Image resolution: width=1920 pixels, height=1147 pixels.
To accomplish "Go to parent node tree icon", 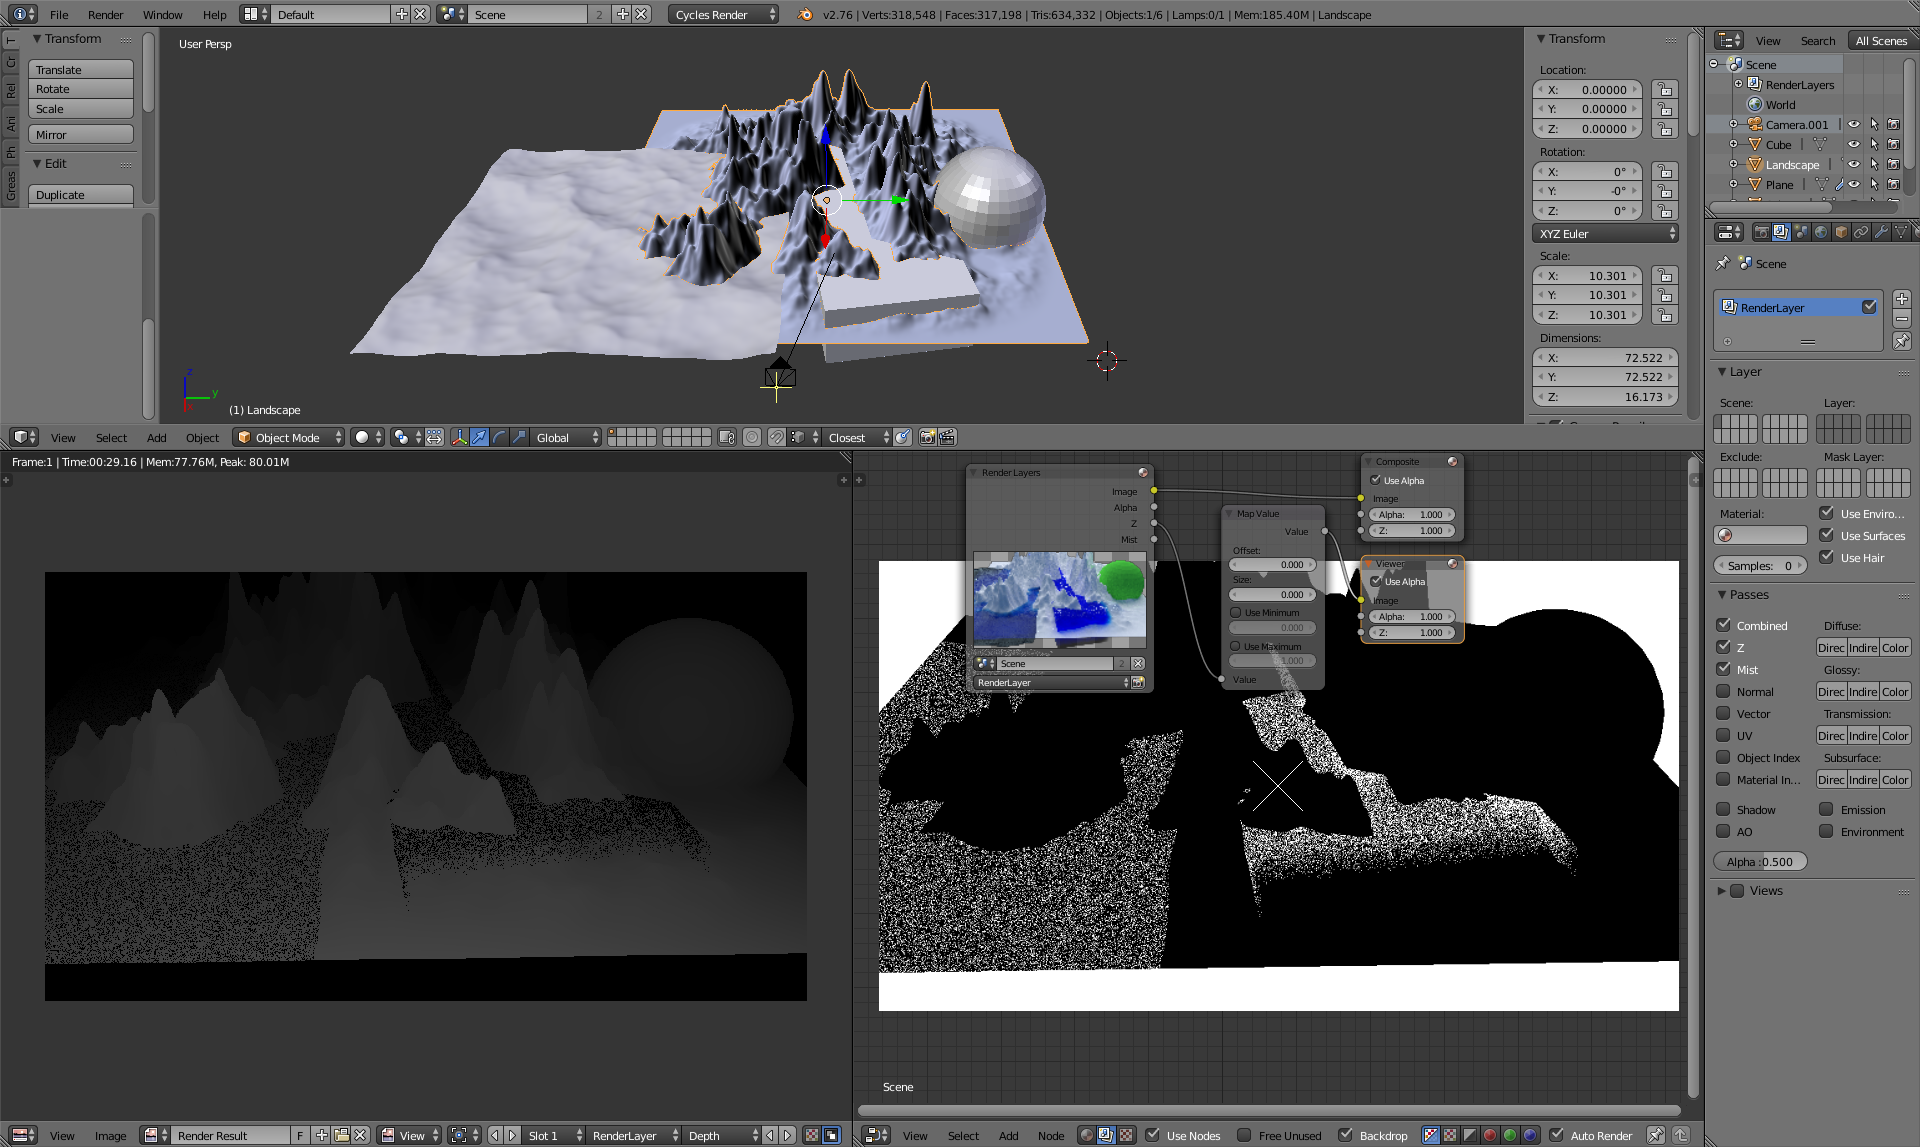I will pyautogui.click(x=1681, y=1135).
